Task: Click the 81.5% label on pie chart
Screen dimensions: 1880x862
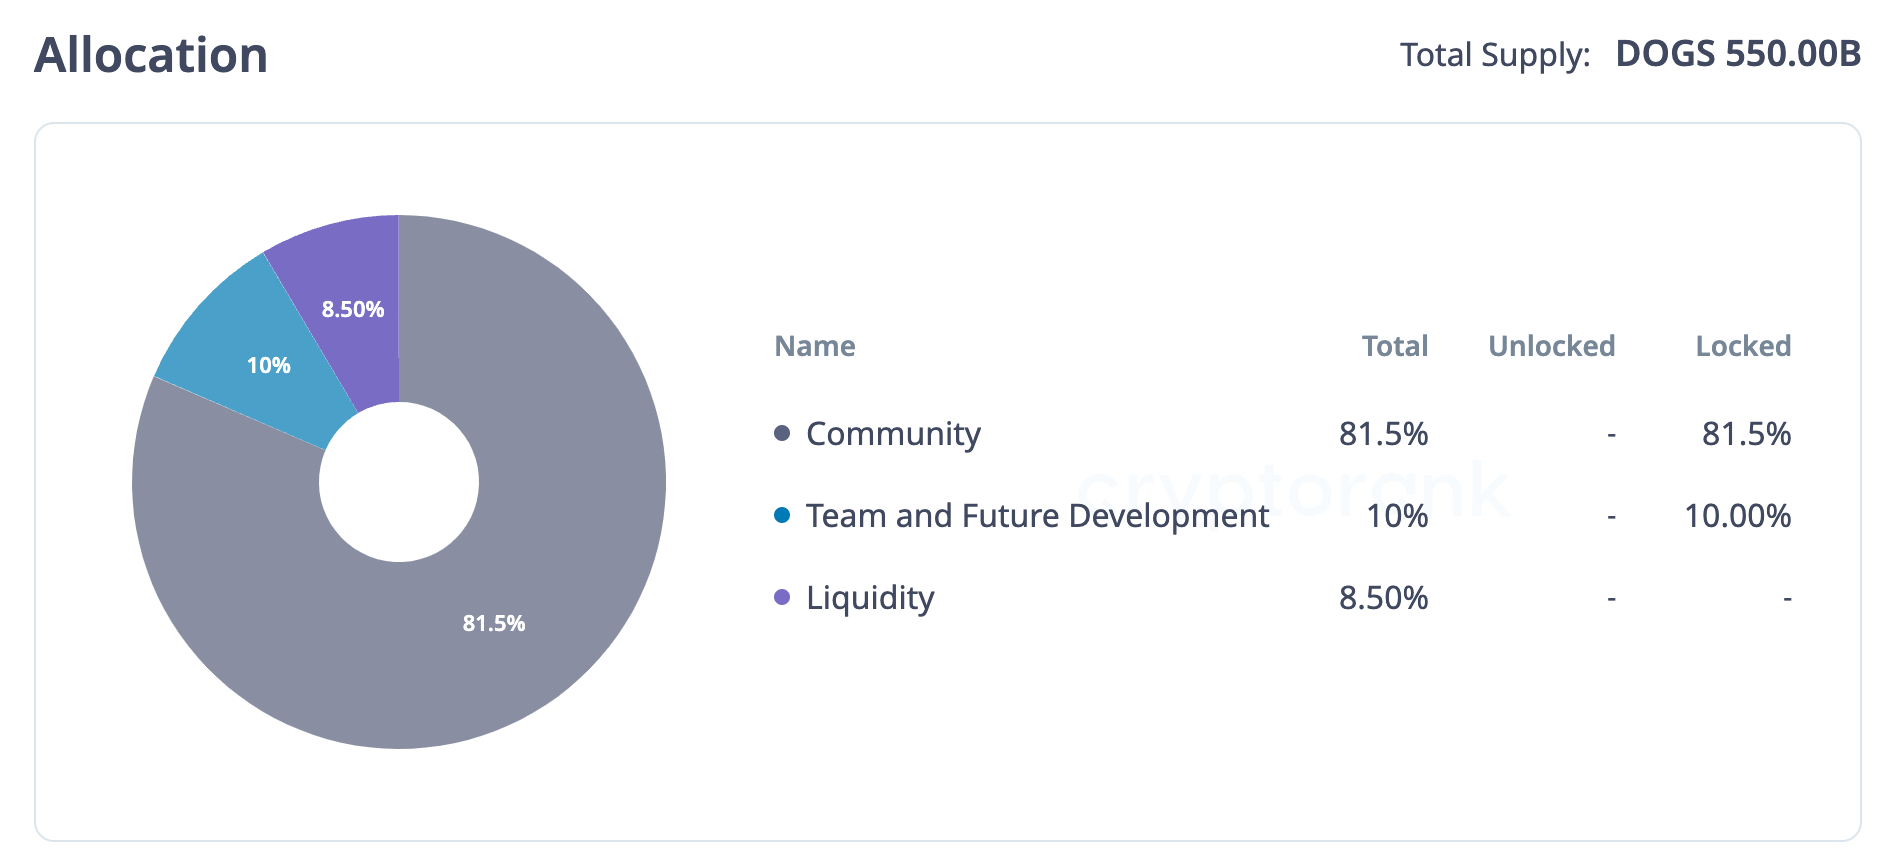Action: (x=494, y=623)
